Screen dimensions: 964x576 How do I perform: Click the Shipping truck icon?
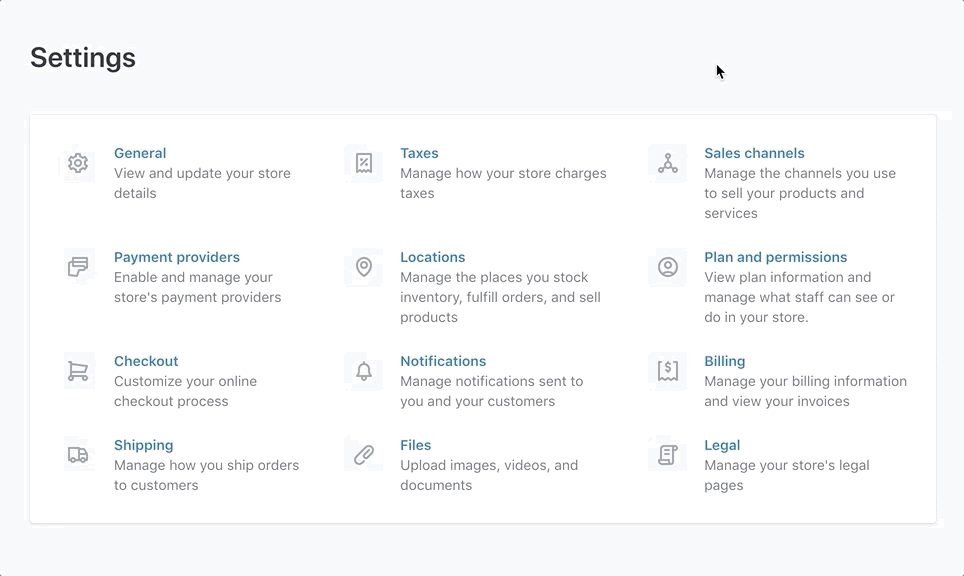tap(78, 455)
